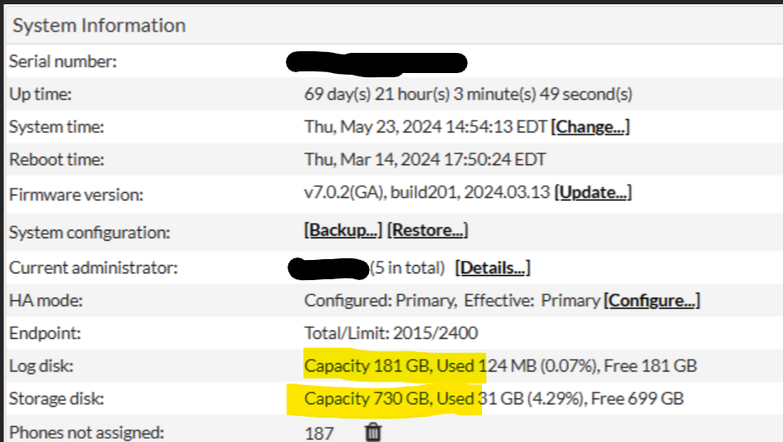Select the System Information panel header
This screenshot has width=783, height=442.
(99, 25)
